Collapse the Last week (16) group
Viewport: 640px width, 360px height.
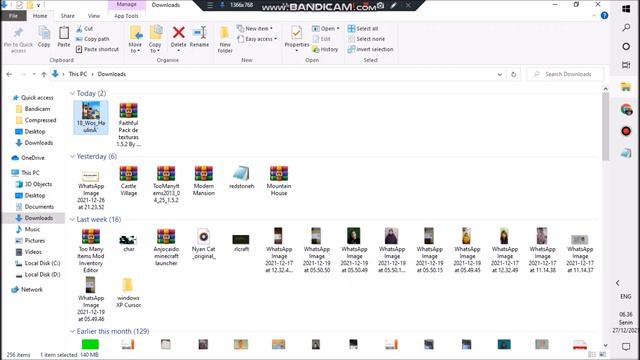(72, 219)
